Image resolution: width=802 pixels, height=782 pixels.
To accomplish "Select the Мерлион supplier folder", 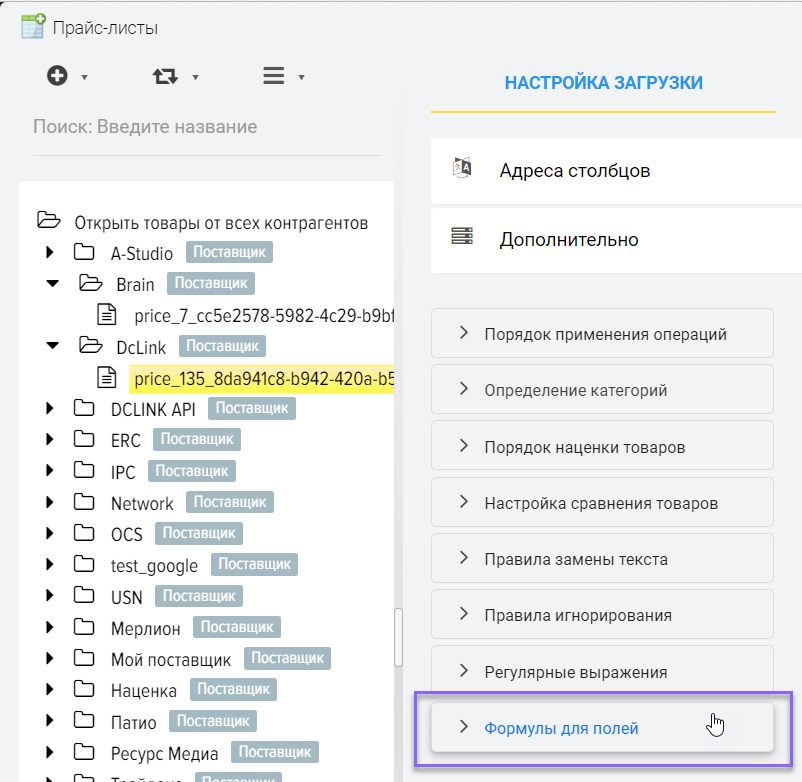I will [x=146, y=629].
